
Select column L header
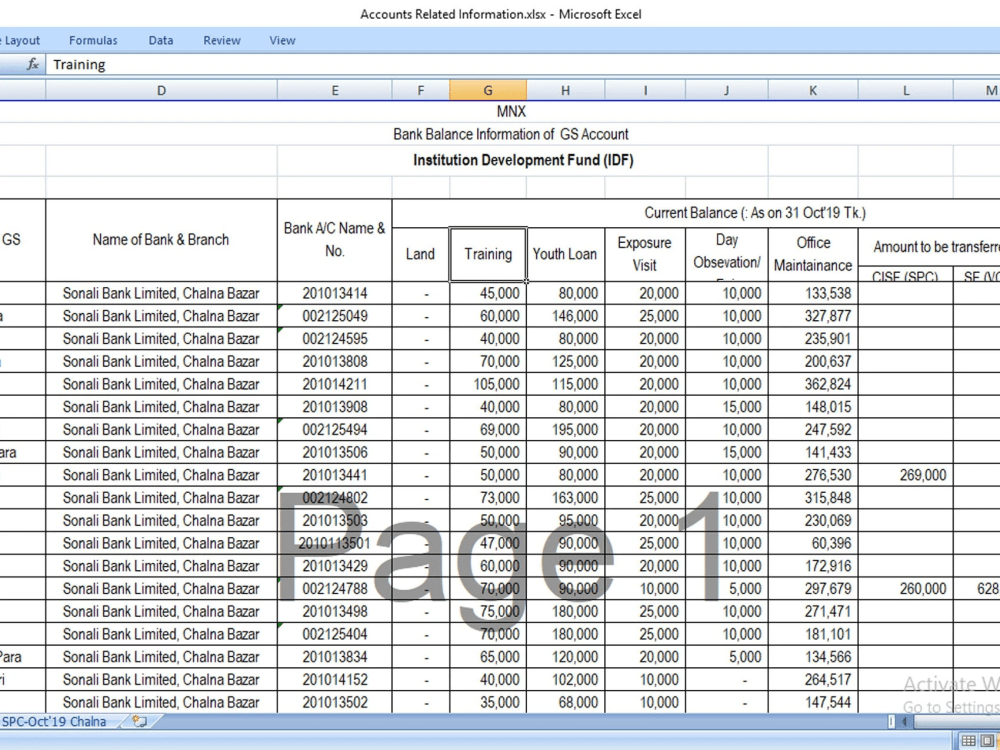906,91
